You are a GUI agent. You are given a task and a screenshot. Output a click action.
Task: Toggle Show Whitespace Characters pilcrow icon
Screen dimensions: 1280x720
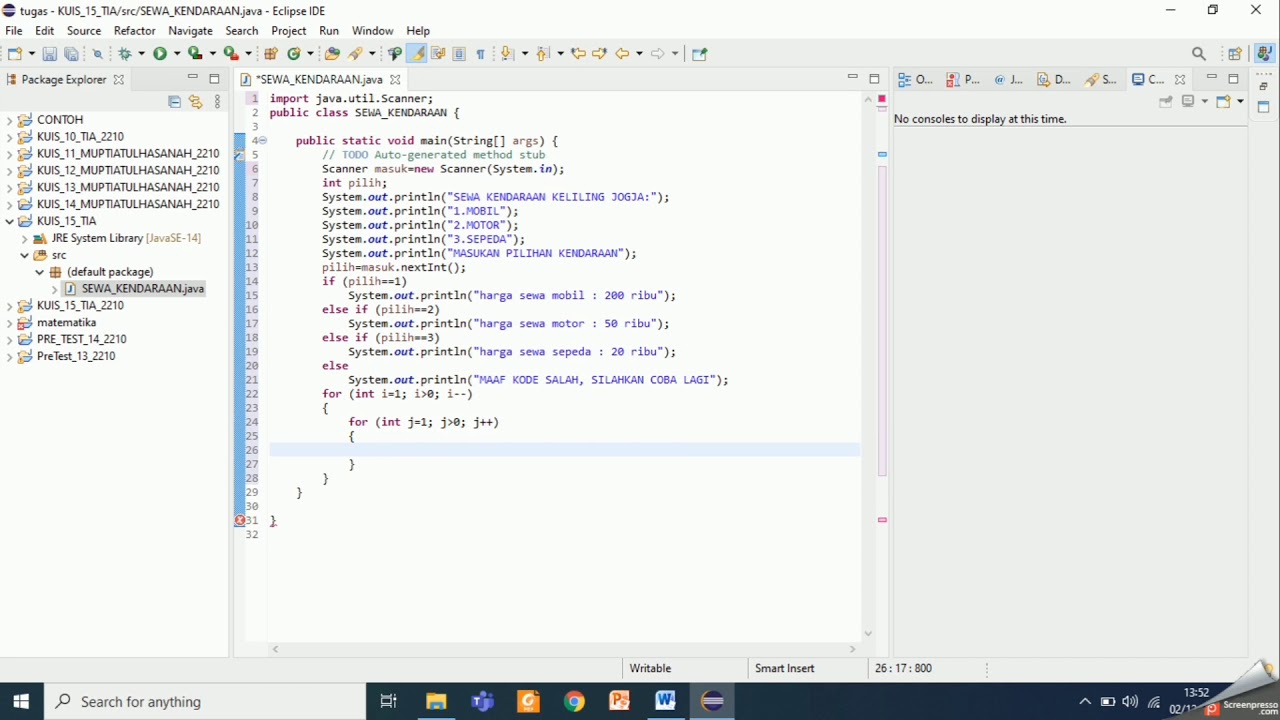pyautogui.click(x=480, y=54)
